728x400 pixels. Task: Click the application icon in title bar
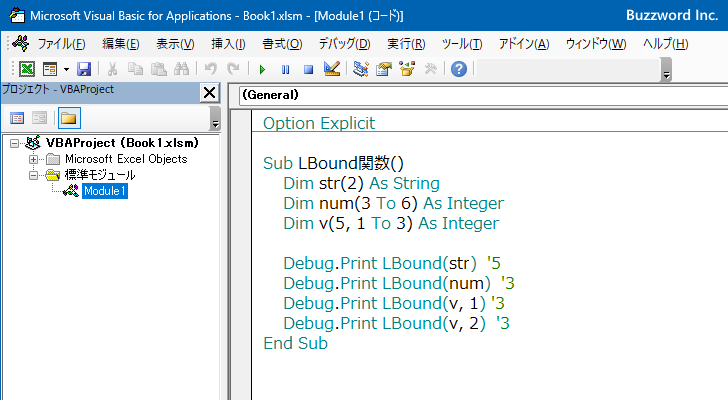click(x=17, y=15)
